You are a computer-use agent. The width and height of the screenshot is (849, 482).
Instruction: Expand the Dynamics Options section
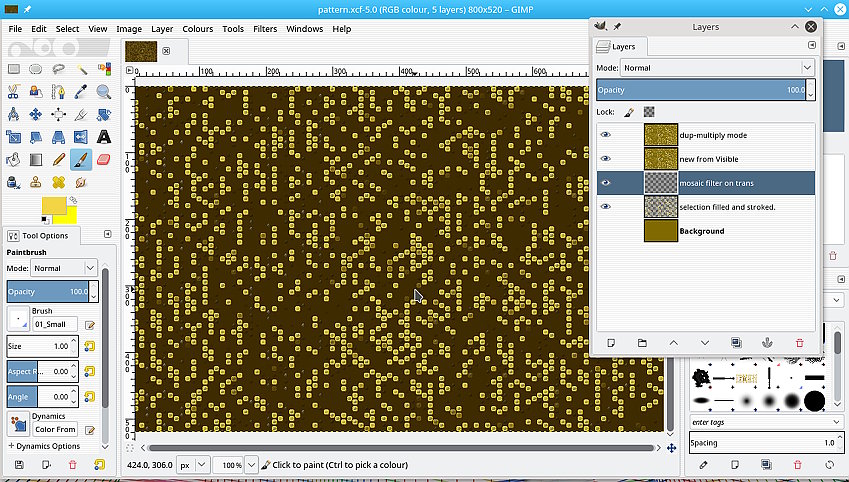click(x=46, y=446)
